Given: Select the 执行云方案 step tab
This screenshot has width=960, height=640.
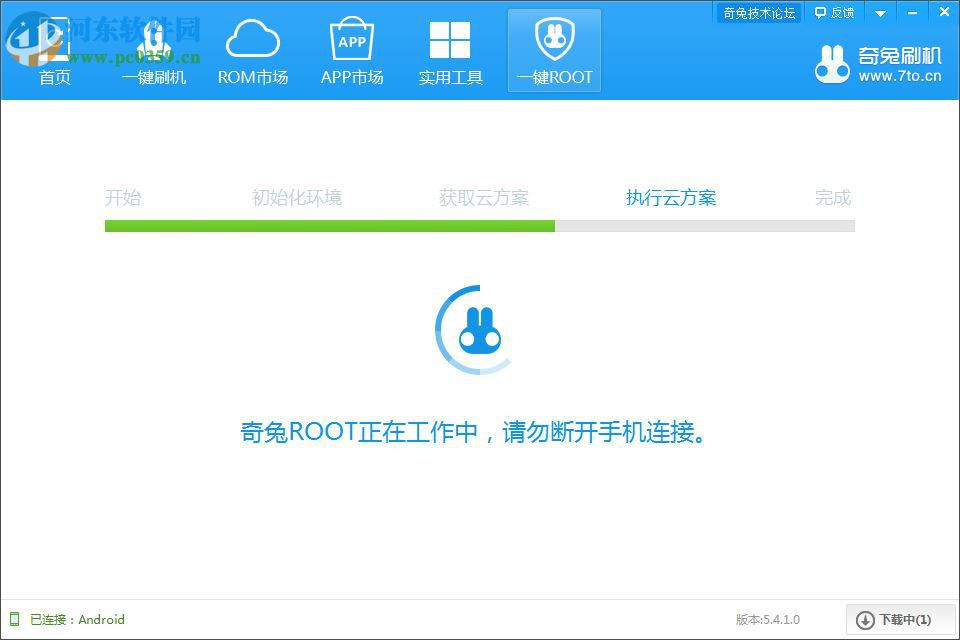Looking at the screenshot, I should coord(670,197).
